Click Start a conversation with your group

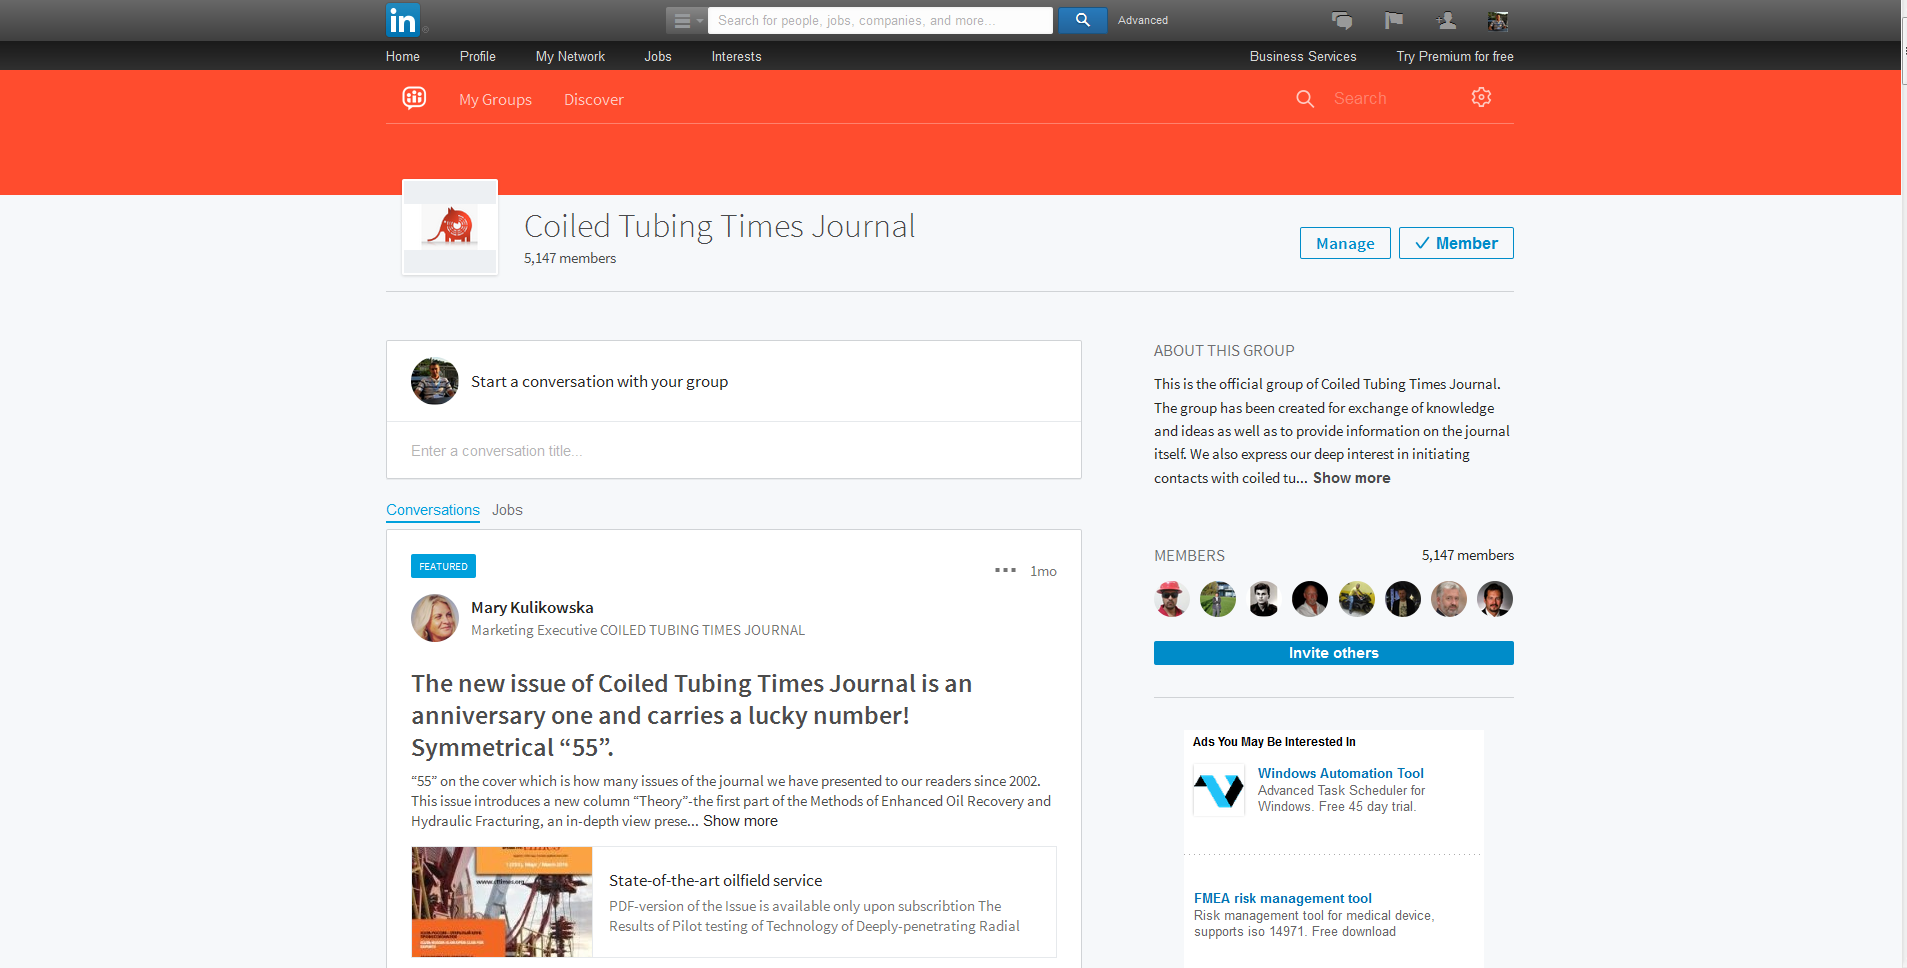[599, 381]
